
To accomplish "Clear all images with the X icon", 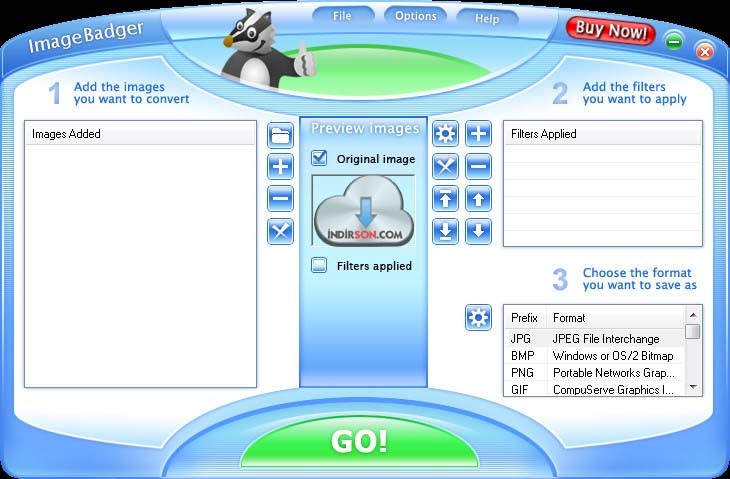I will coord(280,231).
